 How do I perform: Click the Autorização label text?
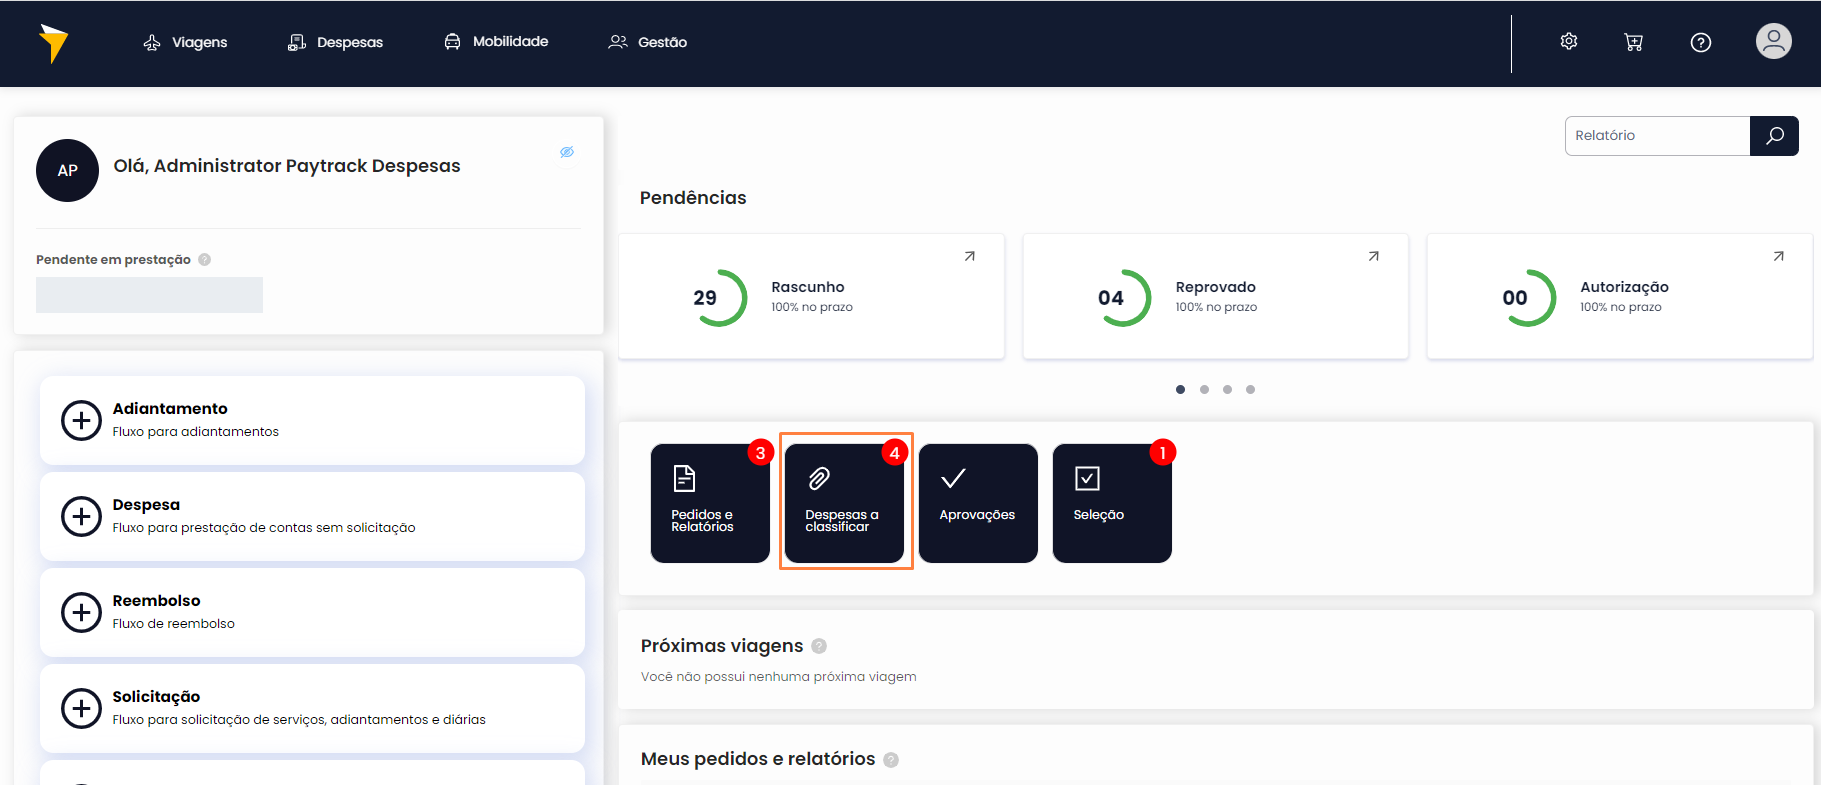point(1624,287)
